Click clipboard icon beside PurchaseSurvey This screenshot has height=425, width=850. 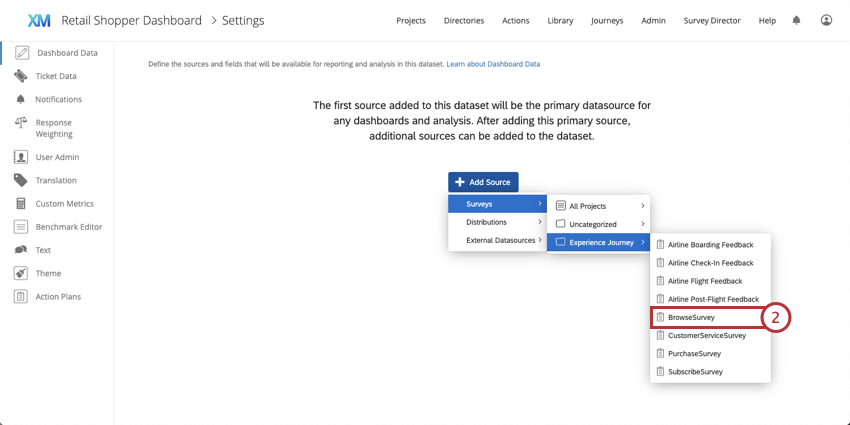660,353
